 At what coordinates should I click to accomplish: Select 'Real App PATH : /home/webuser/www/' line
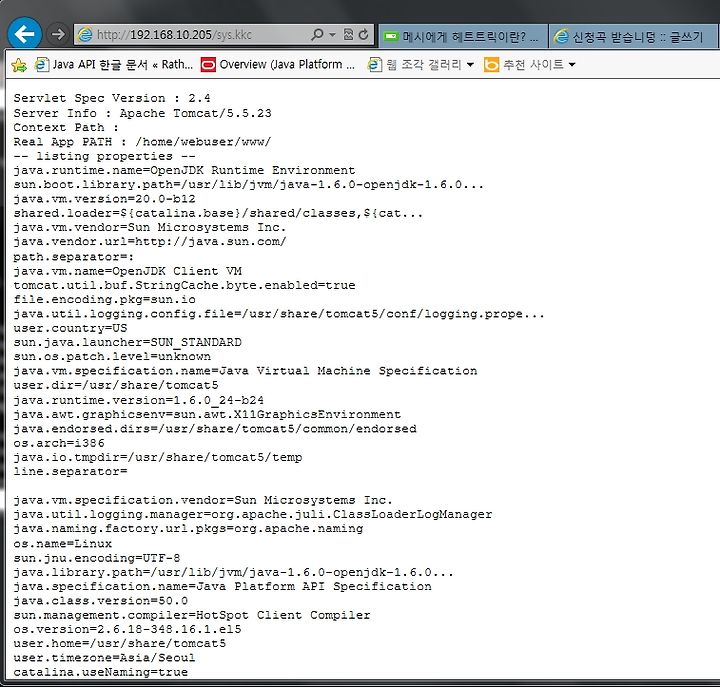(x=142, y=141)
